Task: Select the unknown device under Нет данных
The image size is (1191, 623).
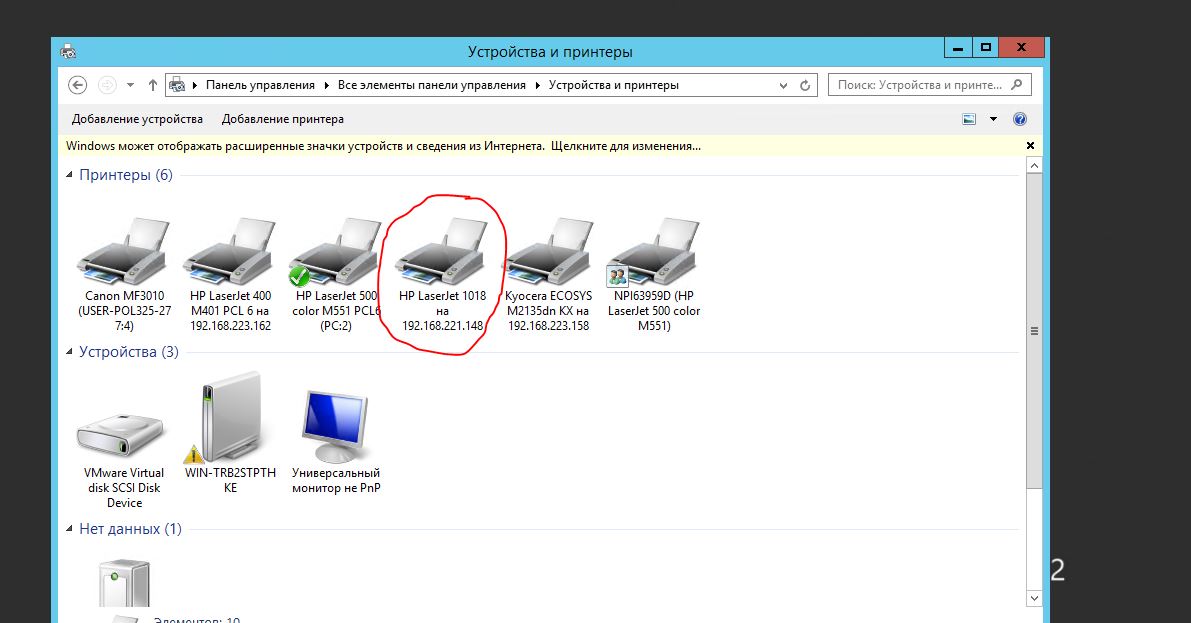Action: coord(124,583)
